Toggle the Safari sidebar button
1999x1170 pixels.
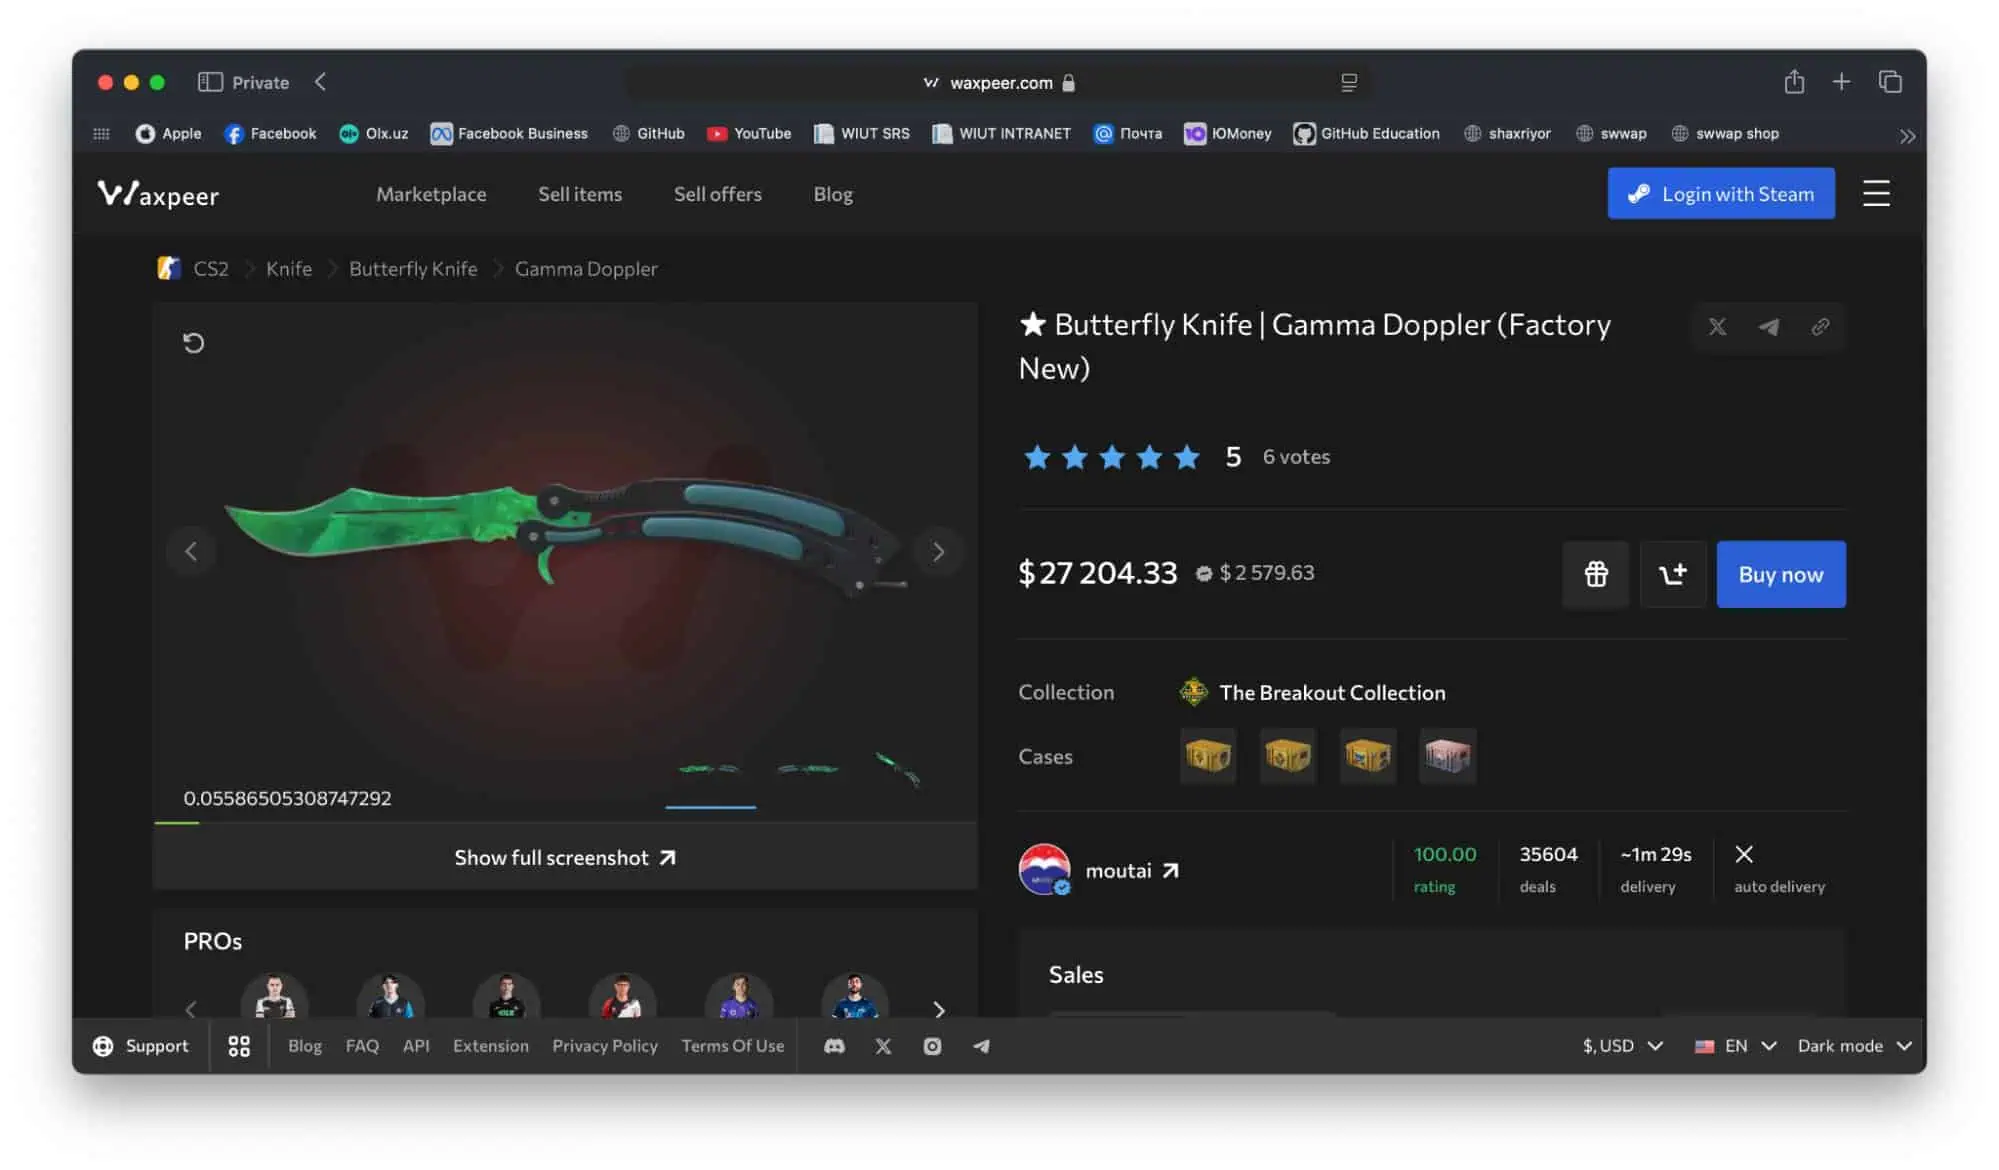point(209,82)
